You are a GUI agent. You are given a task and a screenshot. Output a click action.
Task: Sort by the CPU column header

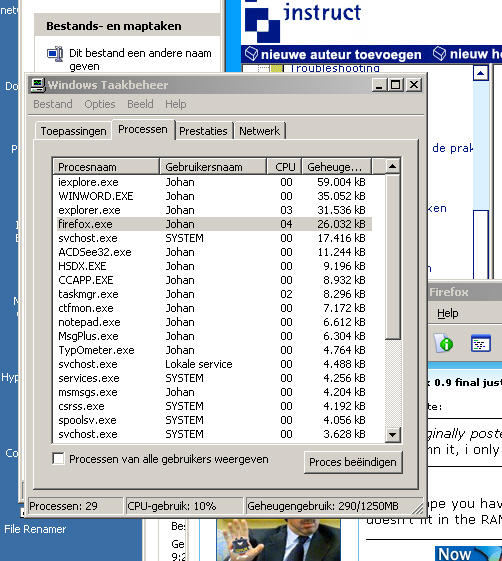tap(284, 167)
